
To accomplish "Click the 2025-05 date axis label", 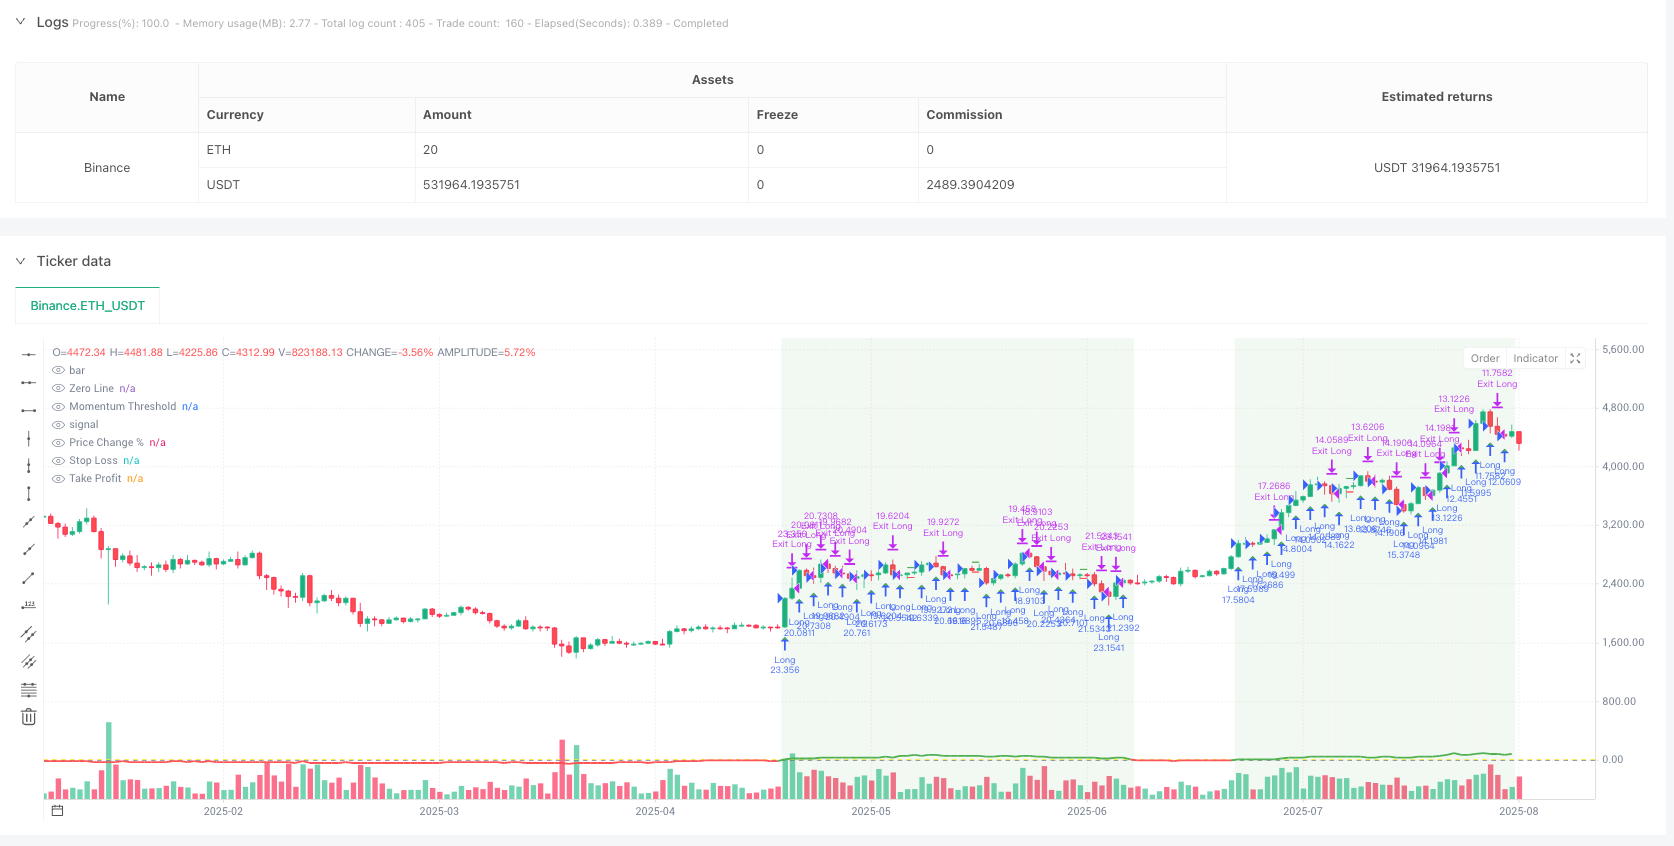I will coord(871,811).
